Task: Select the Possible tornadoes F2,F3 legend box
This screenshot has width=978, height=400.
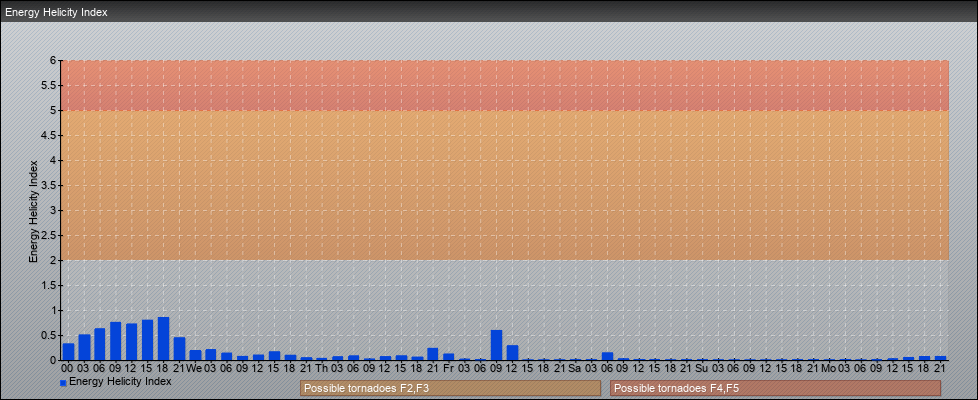Action: click(450, 388)
